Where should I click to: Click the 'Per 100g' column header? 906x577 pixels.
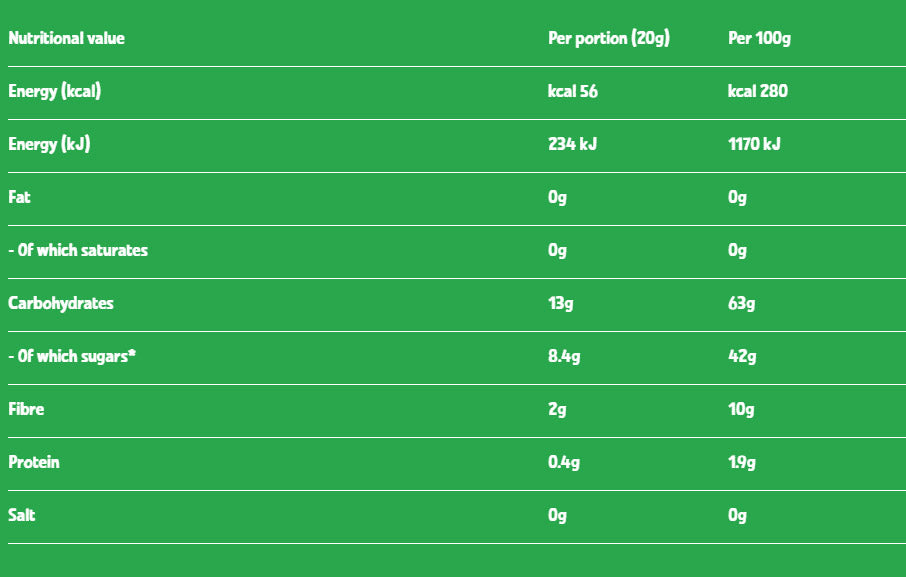tap(759, 39)
